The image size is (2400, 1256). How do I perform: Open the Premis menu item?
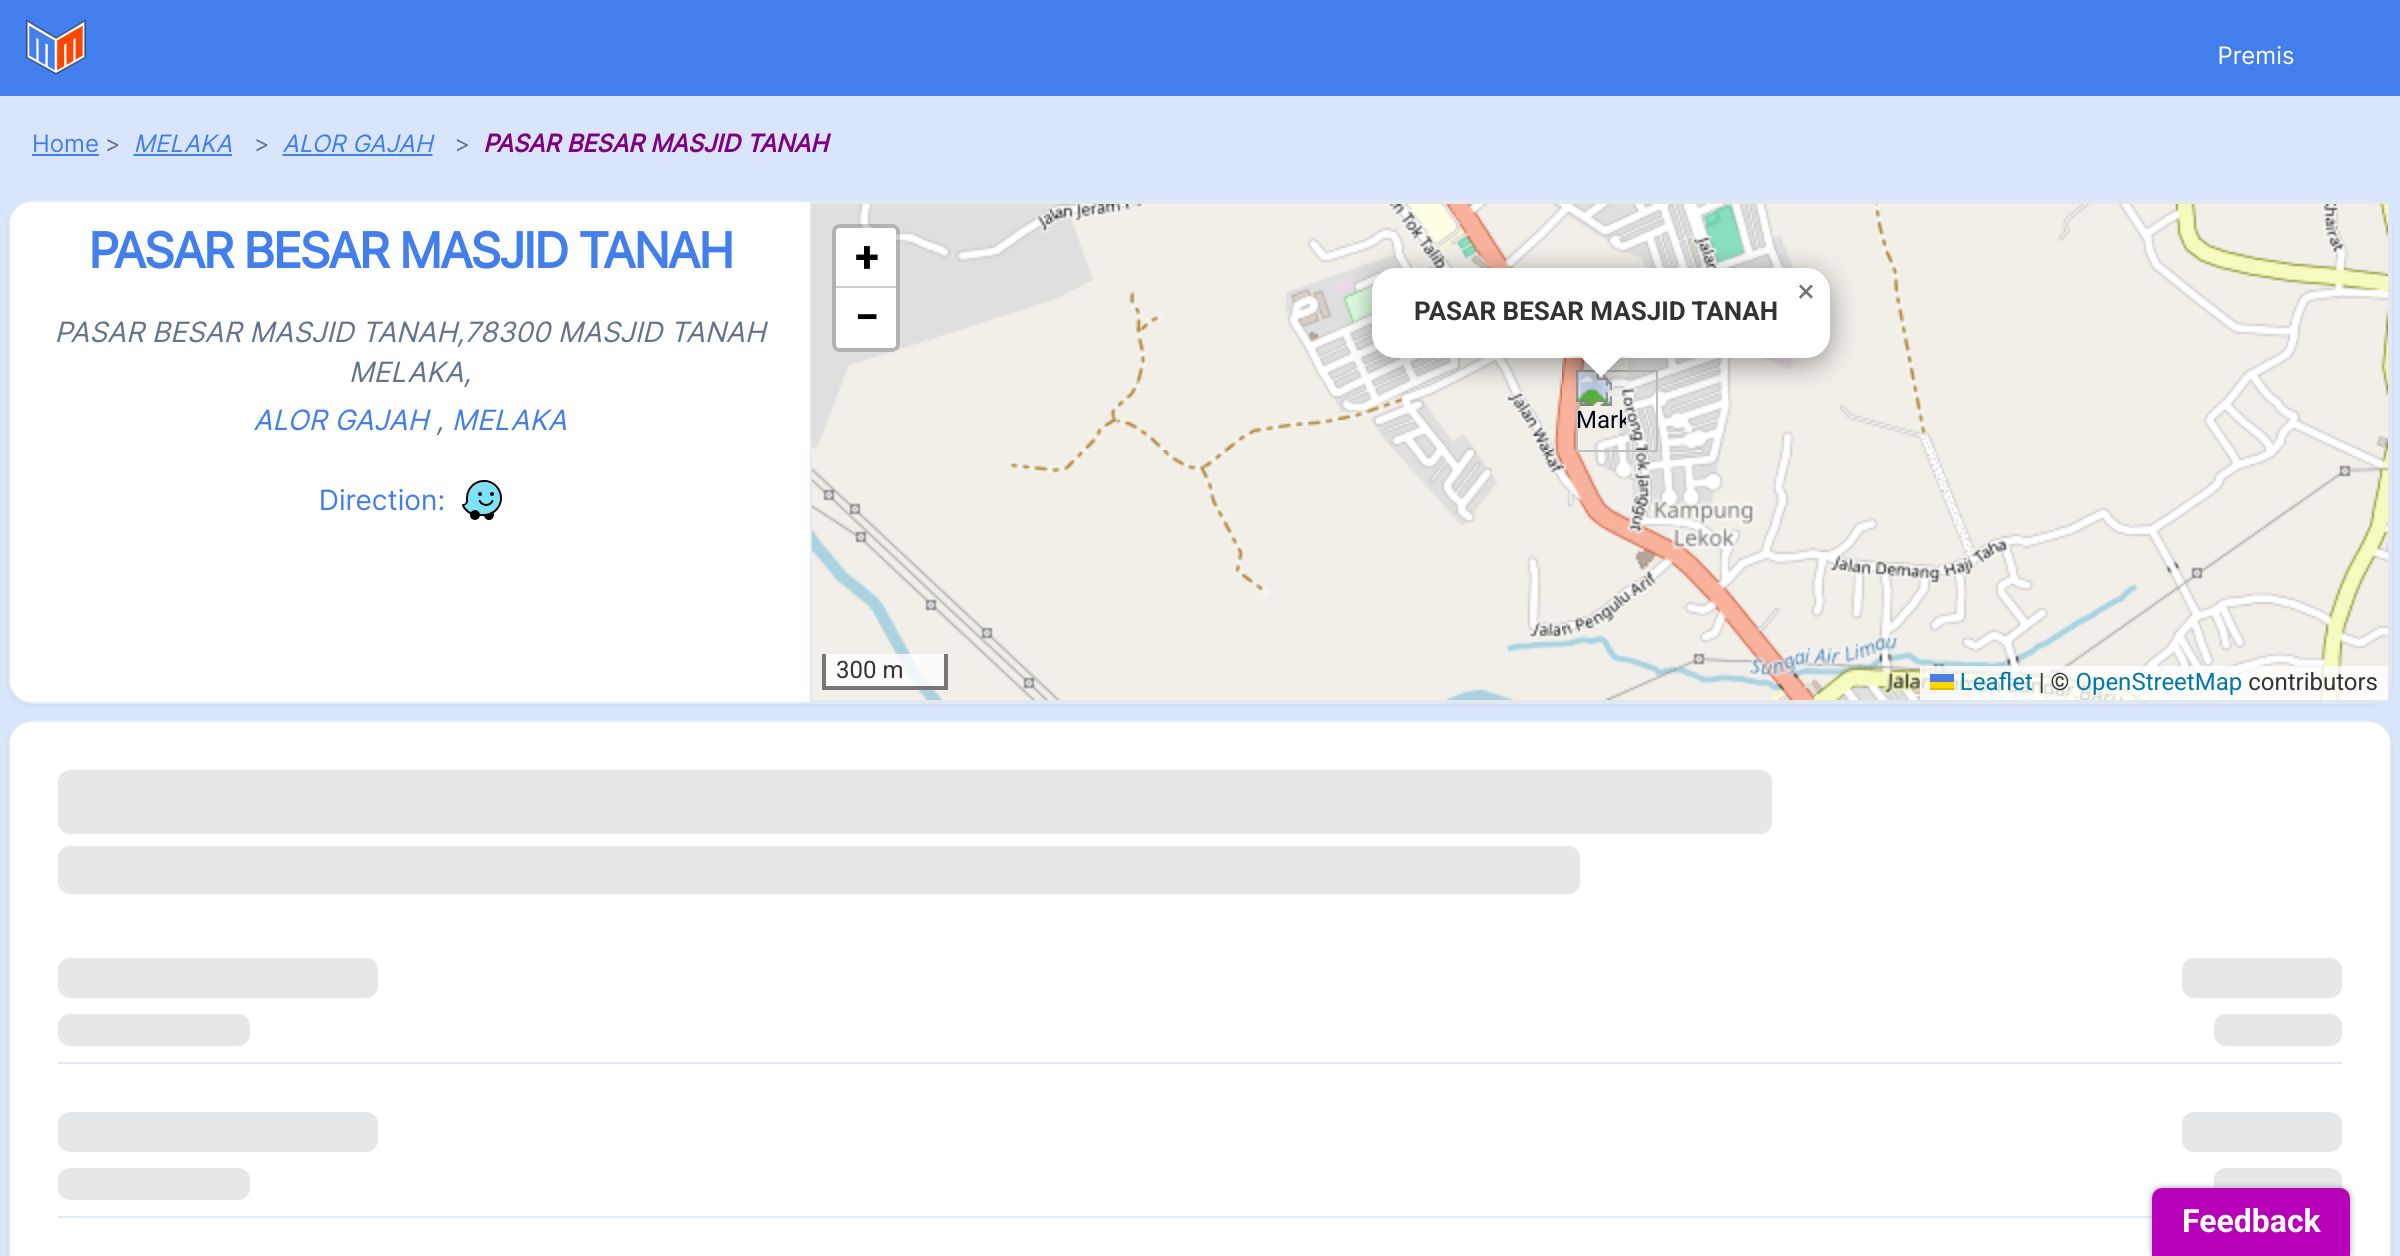[2255, 56]
